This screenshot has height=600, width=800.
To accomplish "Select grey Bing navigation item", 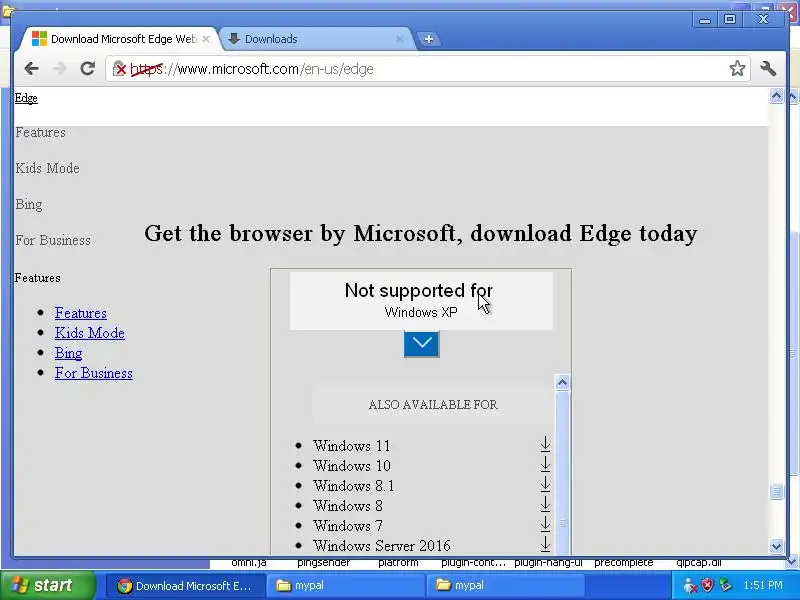I will [29, 205].
